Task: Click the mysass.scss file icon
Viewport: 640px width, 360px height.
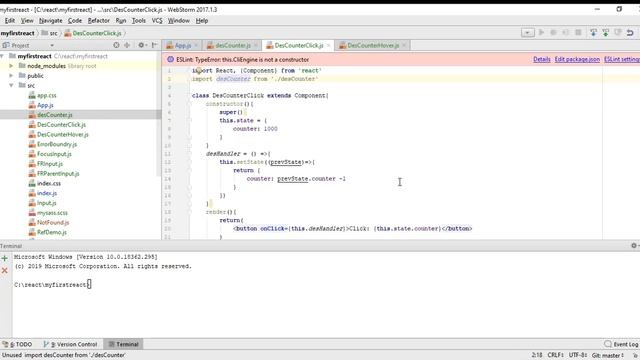Action: [32, 213]
